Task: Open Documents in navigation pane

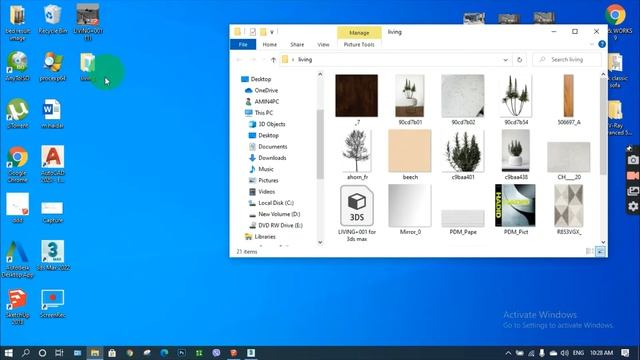Action: (268, 147)
